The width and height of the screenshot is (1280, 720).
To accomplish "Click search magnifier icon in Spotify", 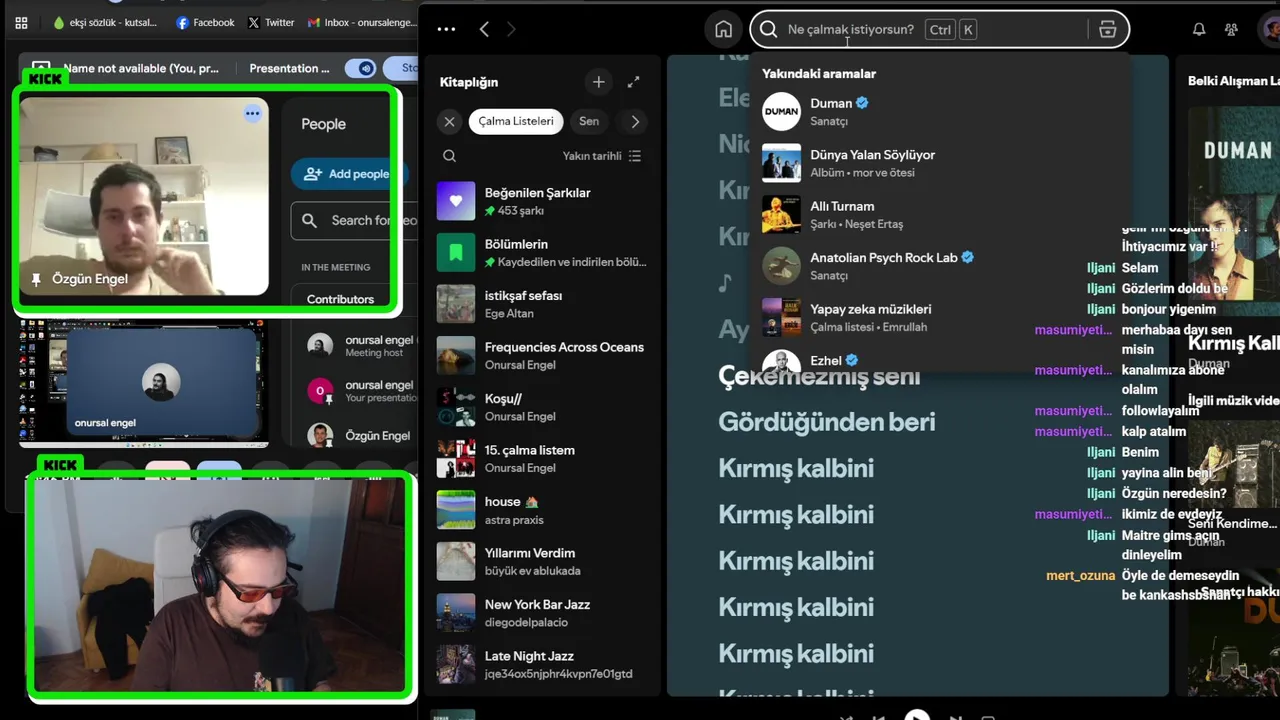I will tap(768, 29).
